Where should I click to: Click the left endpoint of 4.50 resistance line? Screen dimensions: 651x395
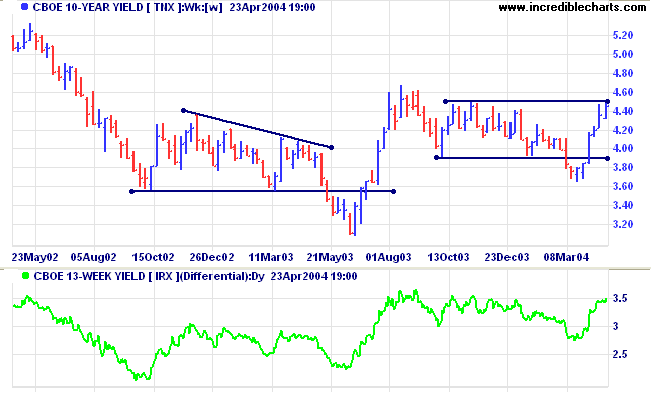point(445,101)
